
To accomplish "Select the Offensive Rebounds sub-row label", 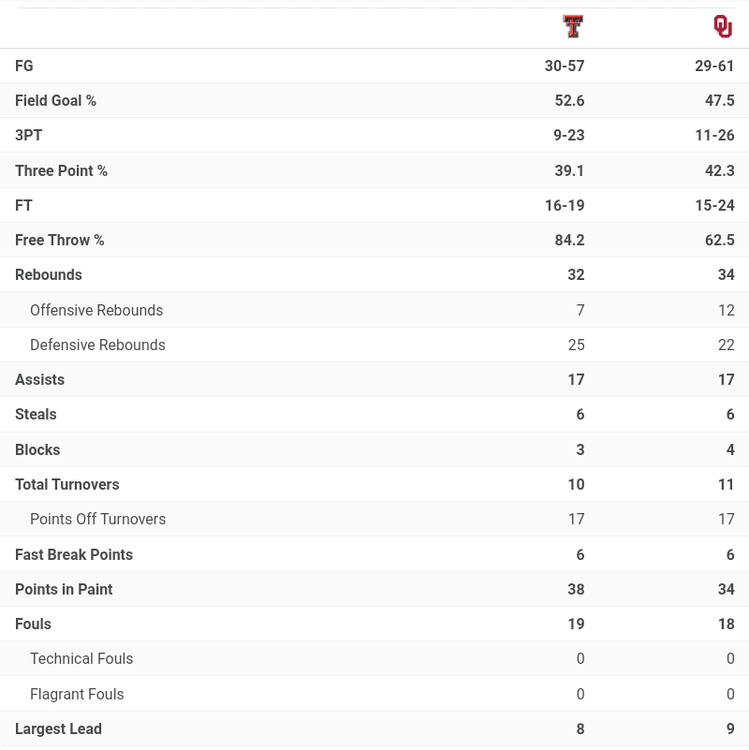I will click(96, 310).
